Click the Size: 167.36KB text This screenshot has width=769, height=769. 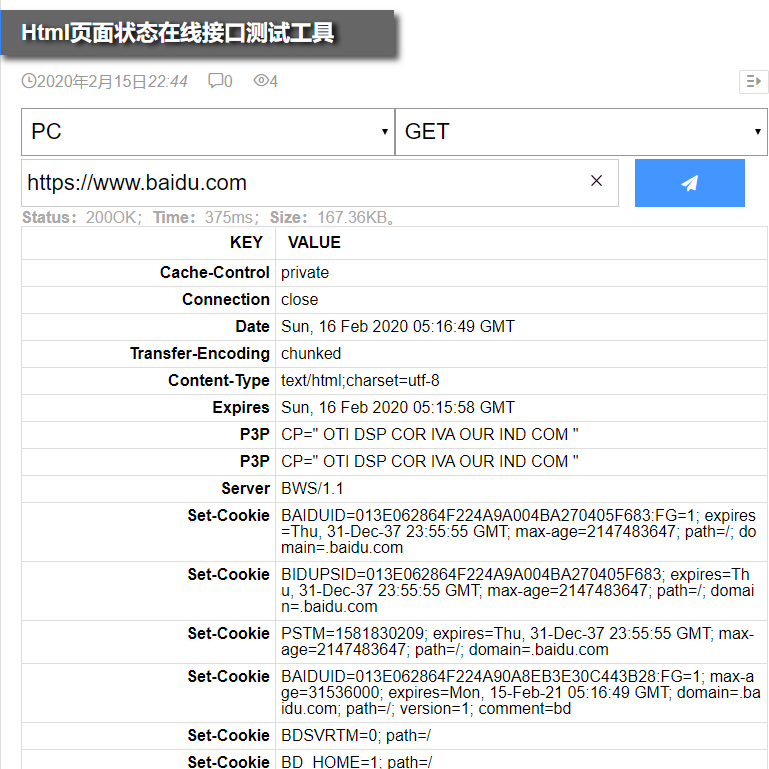point(332,217)
